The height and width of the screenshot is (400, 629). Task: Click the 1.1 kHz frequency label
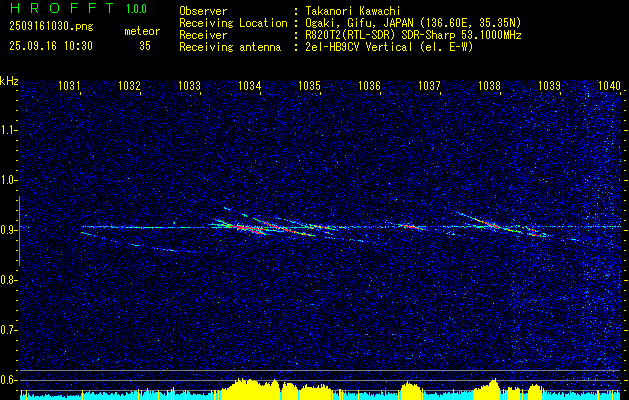tap(9, 130)
